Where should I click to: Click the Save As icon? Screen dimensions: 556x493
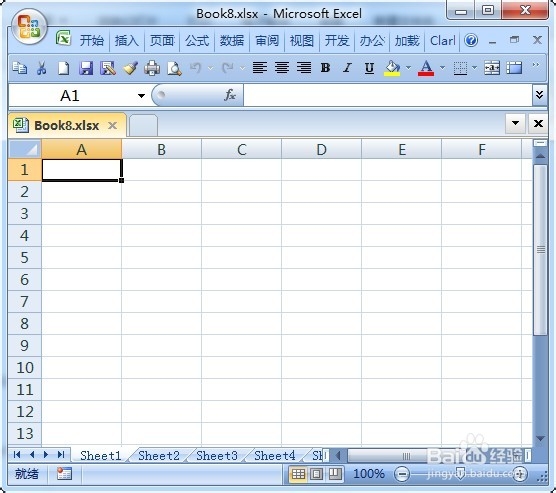pos(108,67)
